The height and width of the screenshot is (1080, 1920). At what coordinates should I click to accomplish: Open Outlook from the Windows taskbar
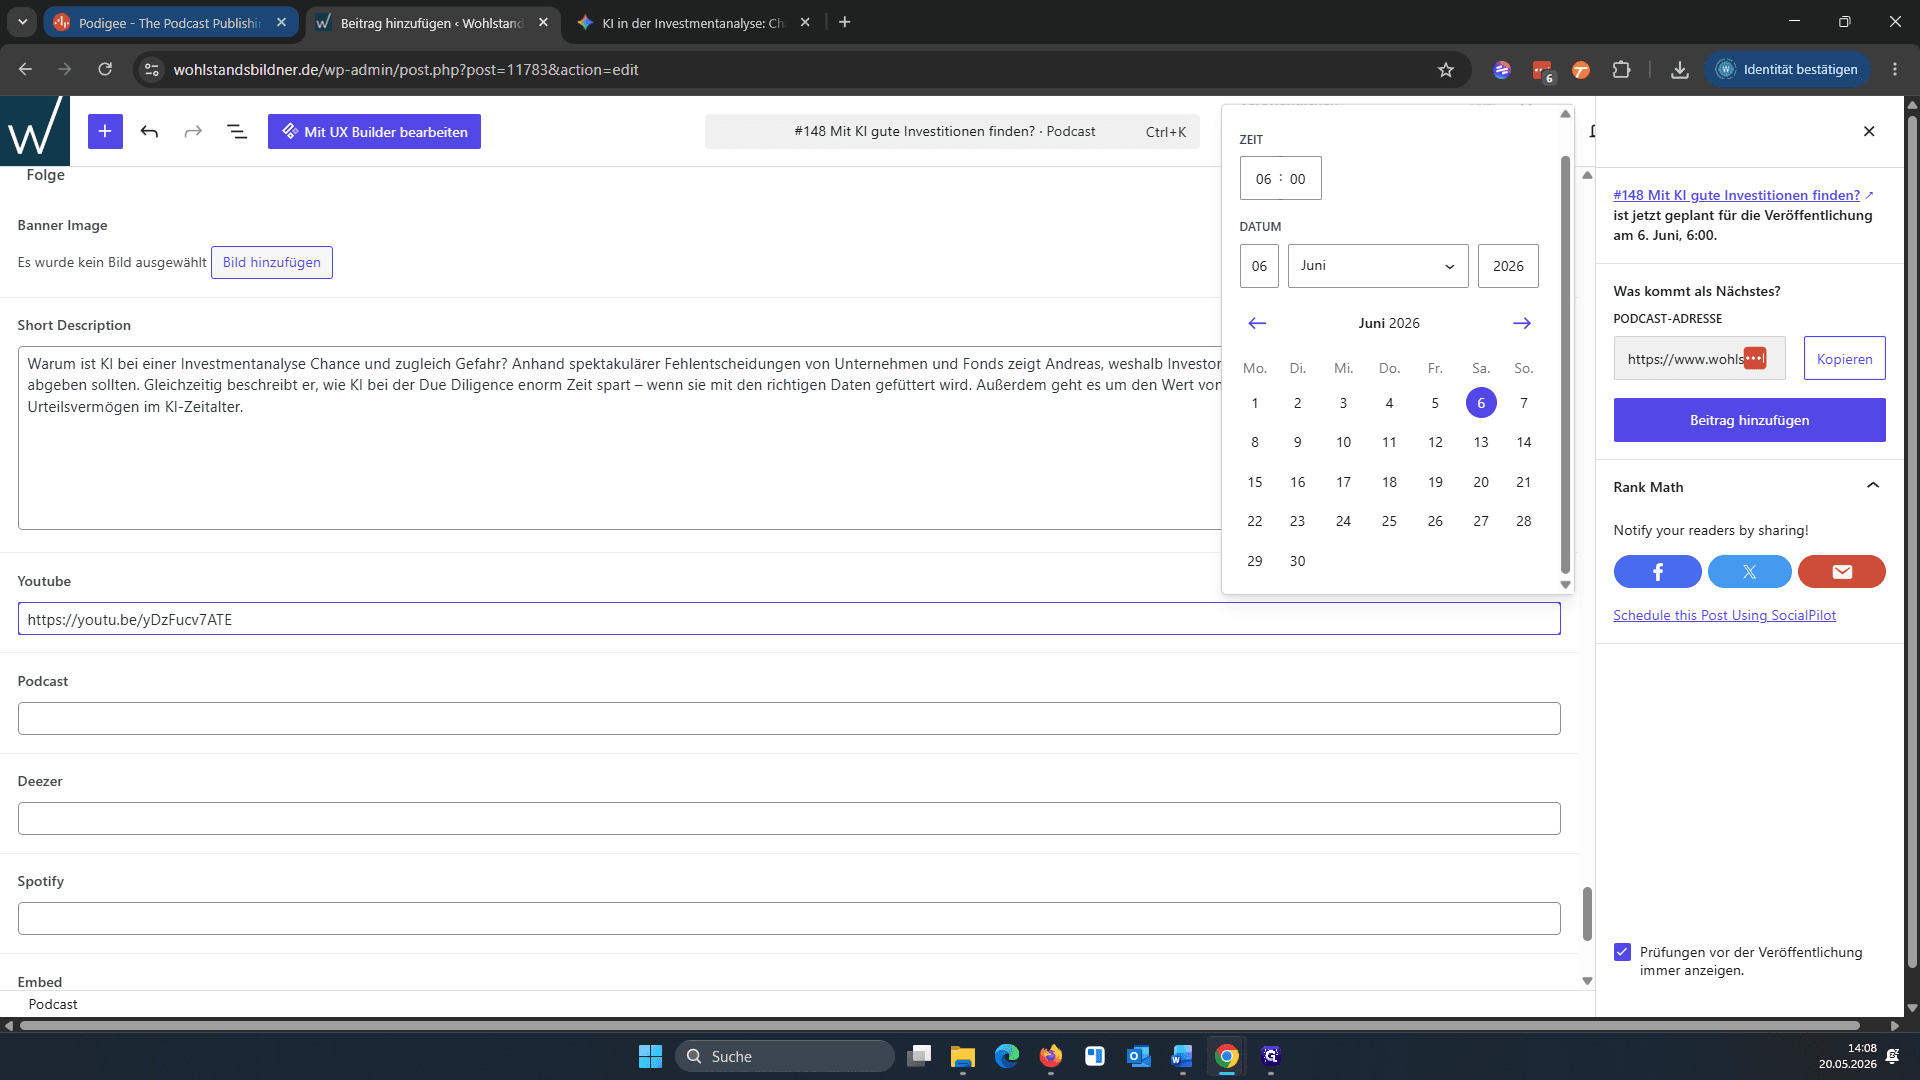click(1138, 1056)
